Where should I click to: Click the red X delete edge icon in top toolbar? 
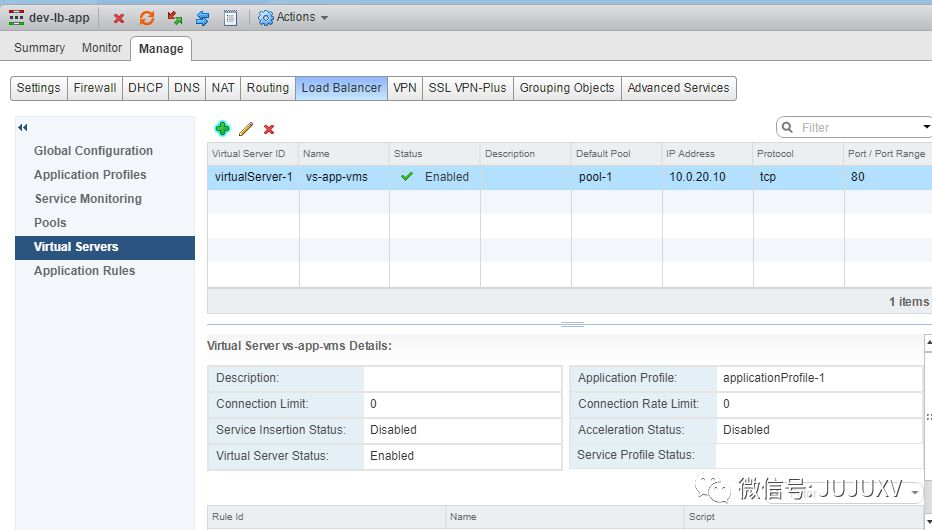point(119,18)
